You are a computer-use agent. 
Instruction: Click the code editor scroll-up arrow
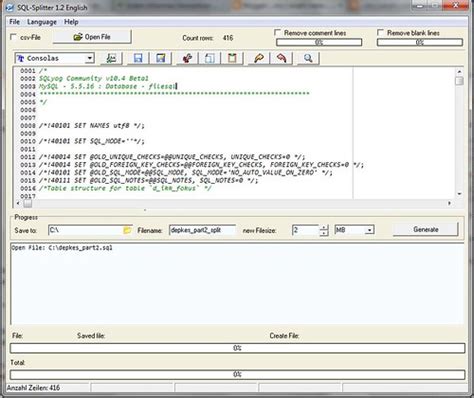click(x=459, y=71)
